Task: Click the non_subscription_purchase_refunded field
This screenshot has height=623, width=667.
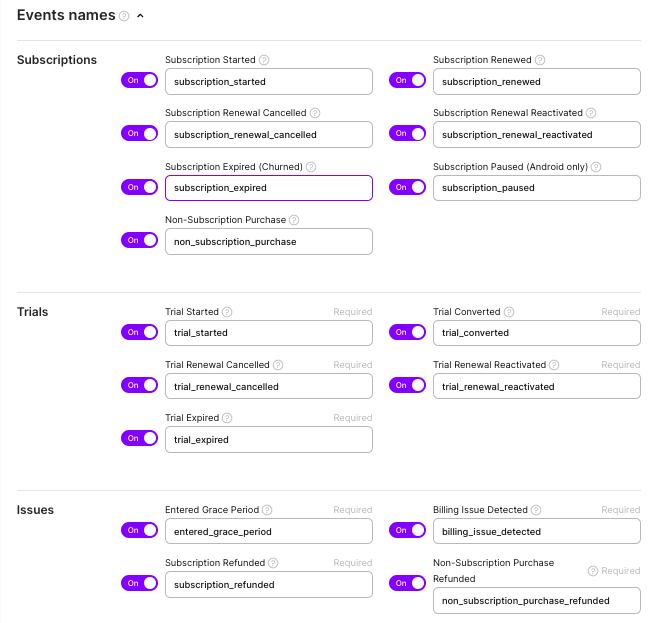Action: (x=537, y=600)
